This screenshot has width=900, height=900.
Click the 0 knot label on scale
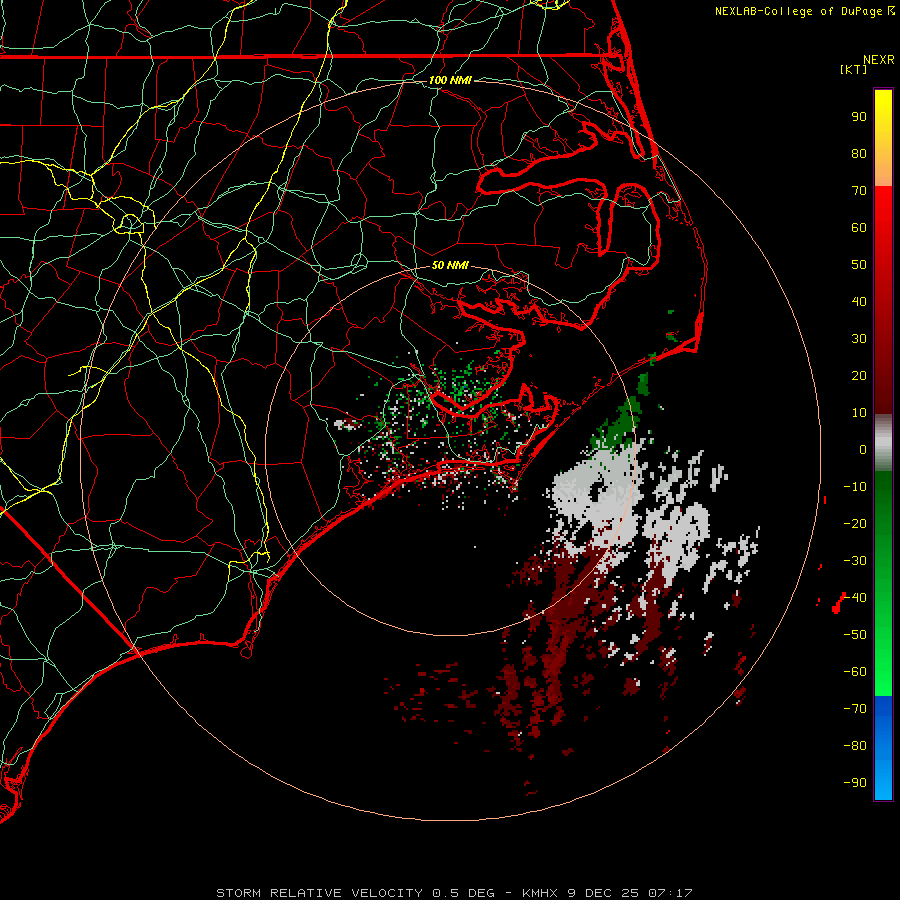(863, 449)
